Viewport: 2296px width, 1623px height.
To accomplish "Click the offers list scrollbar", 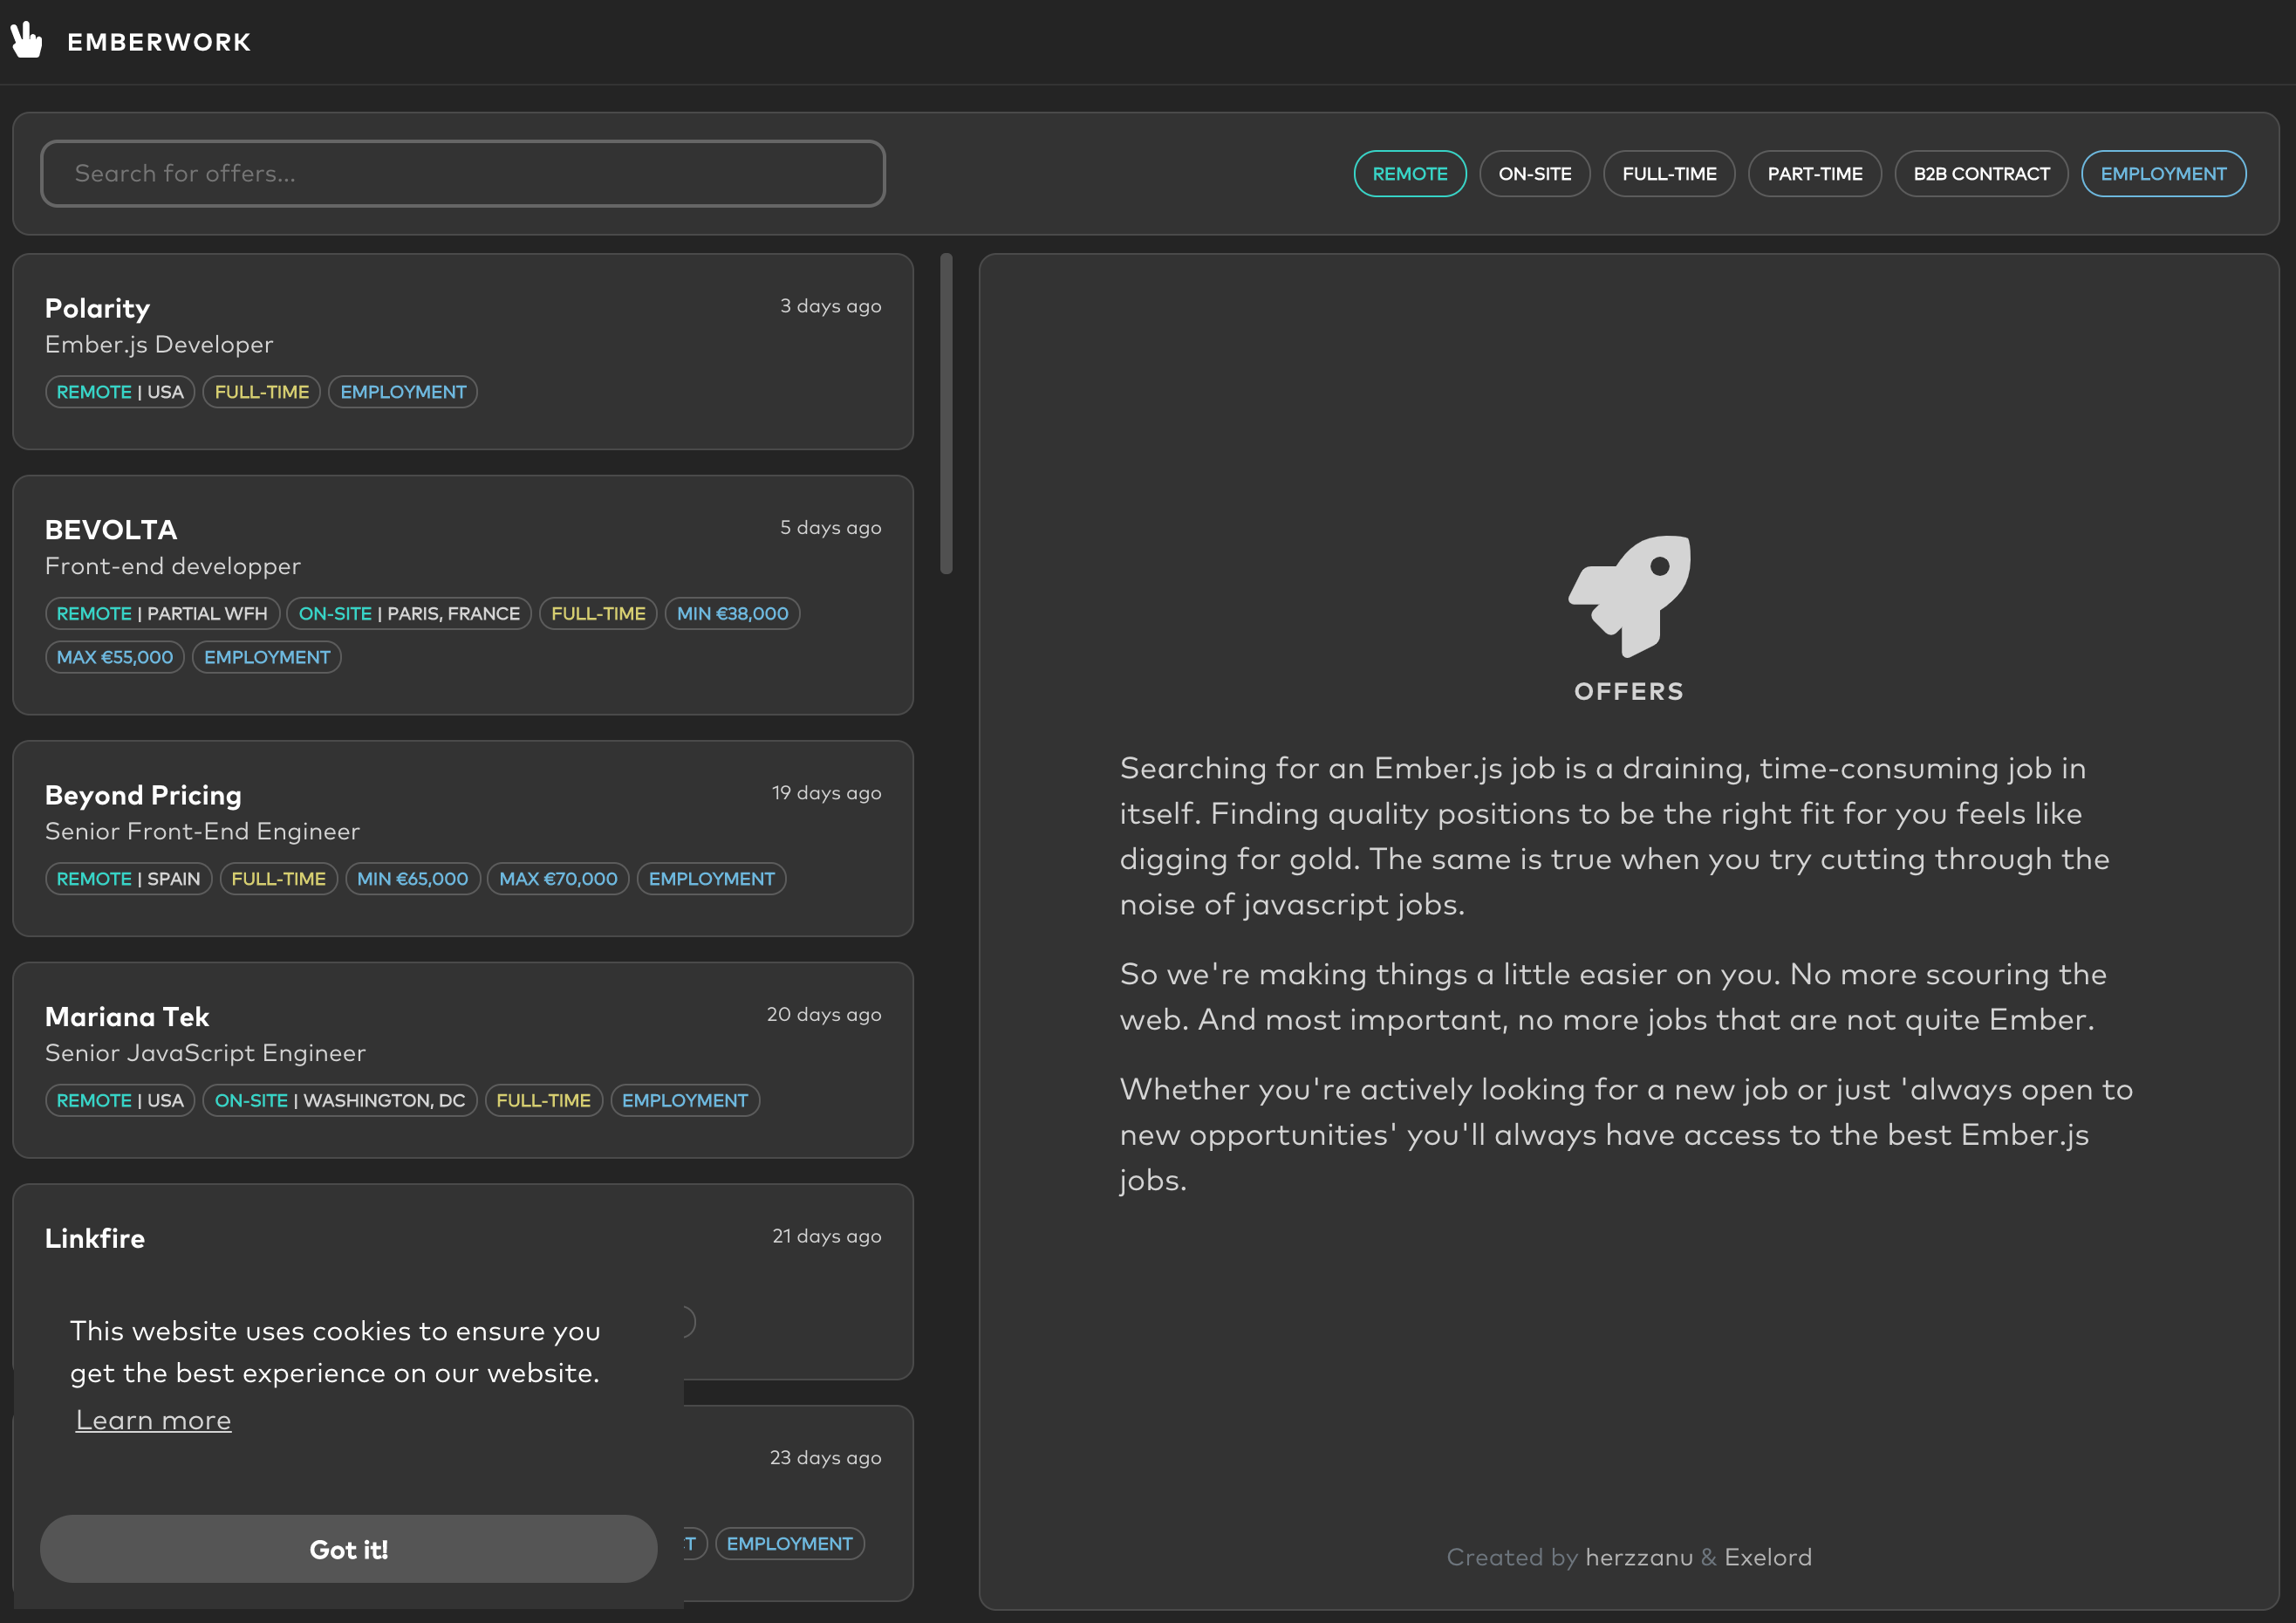I will coord(946,413).
